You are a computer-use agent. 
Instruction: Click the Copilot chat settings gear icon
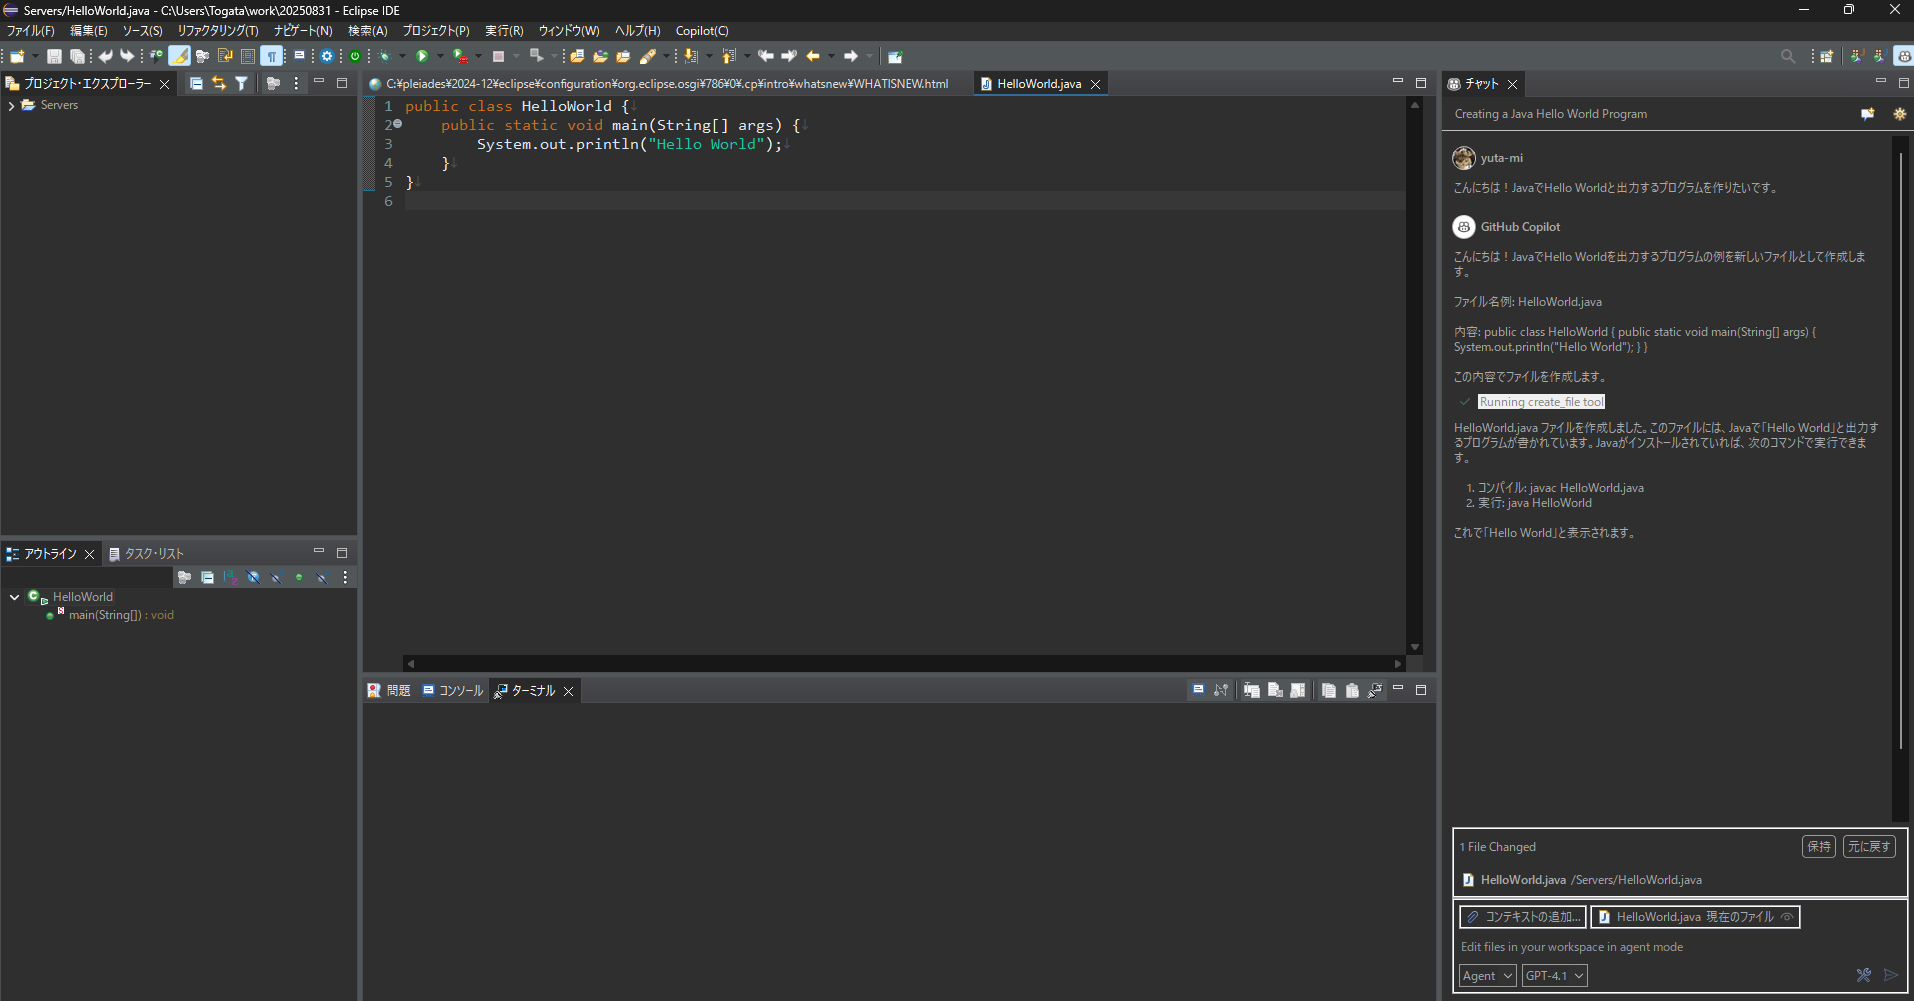point(1900,114)
